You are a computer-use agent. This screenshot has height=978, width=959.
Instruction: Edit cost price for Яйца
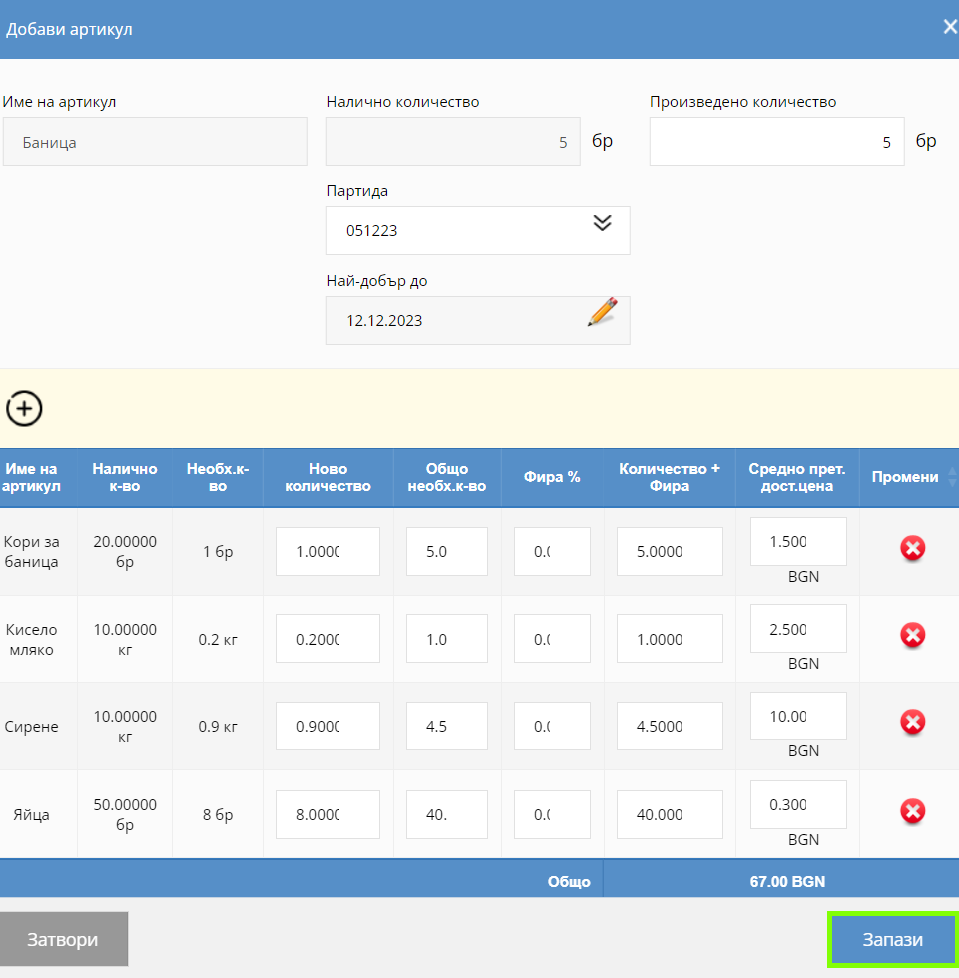(798, 805)
